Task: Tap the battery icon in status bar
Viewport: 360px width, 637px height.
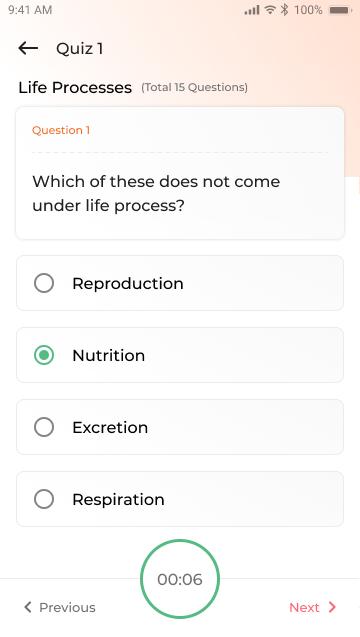Action: (340, 10)
